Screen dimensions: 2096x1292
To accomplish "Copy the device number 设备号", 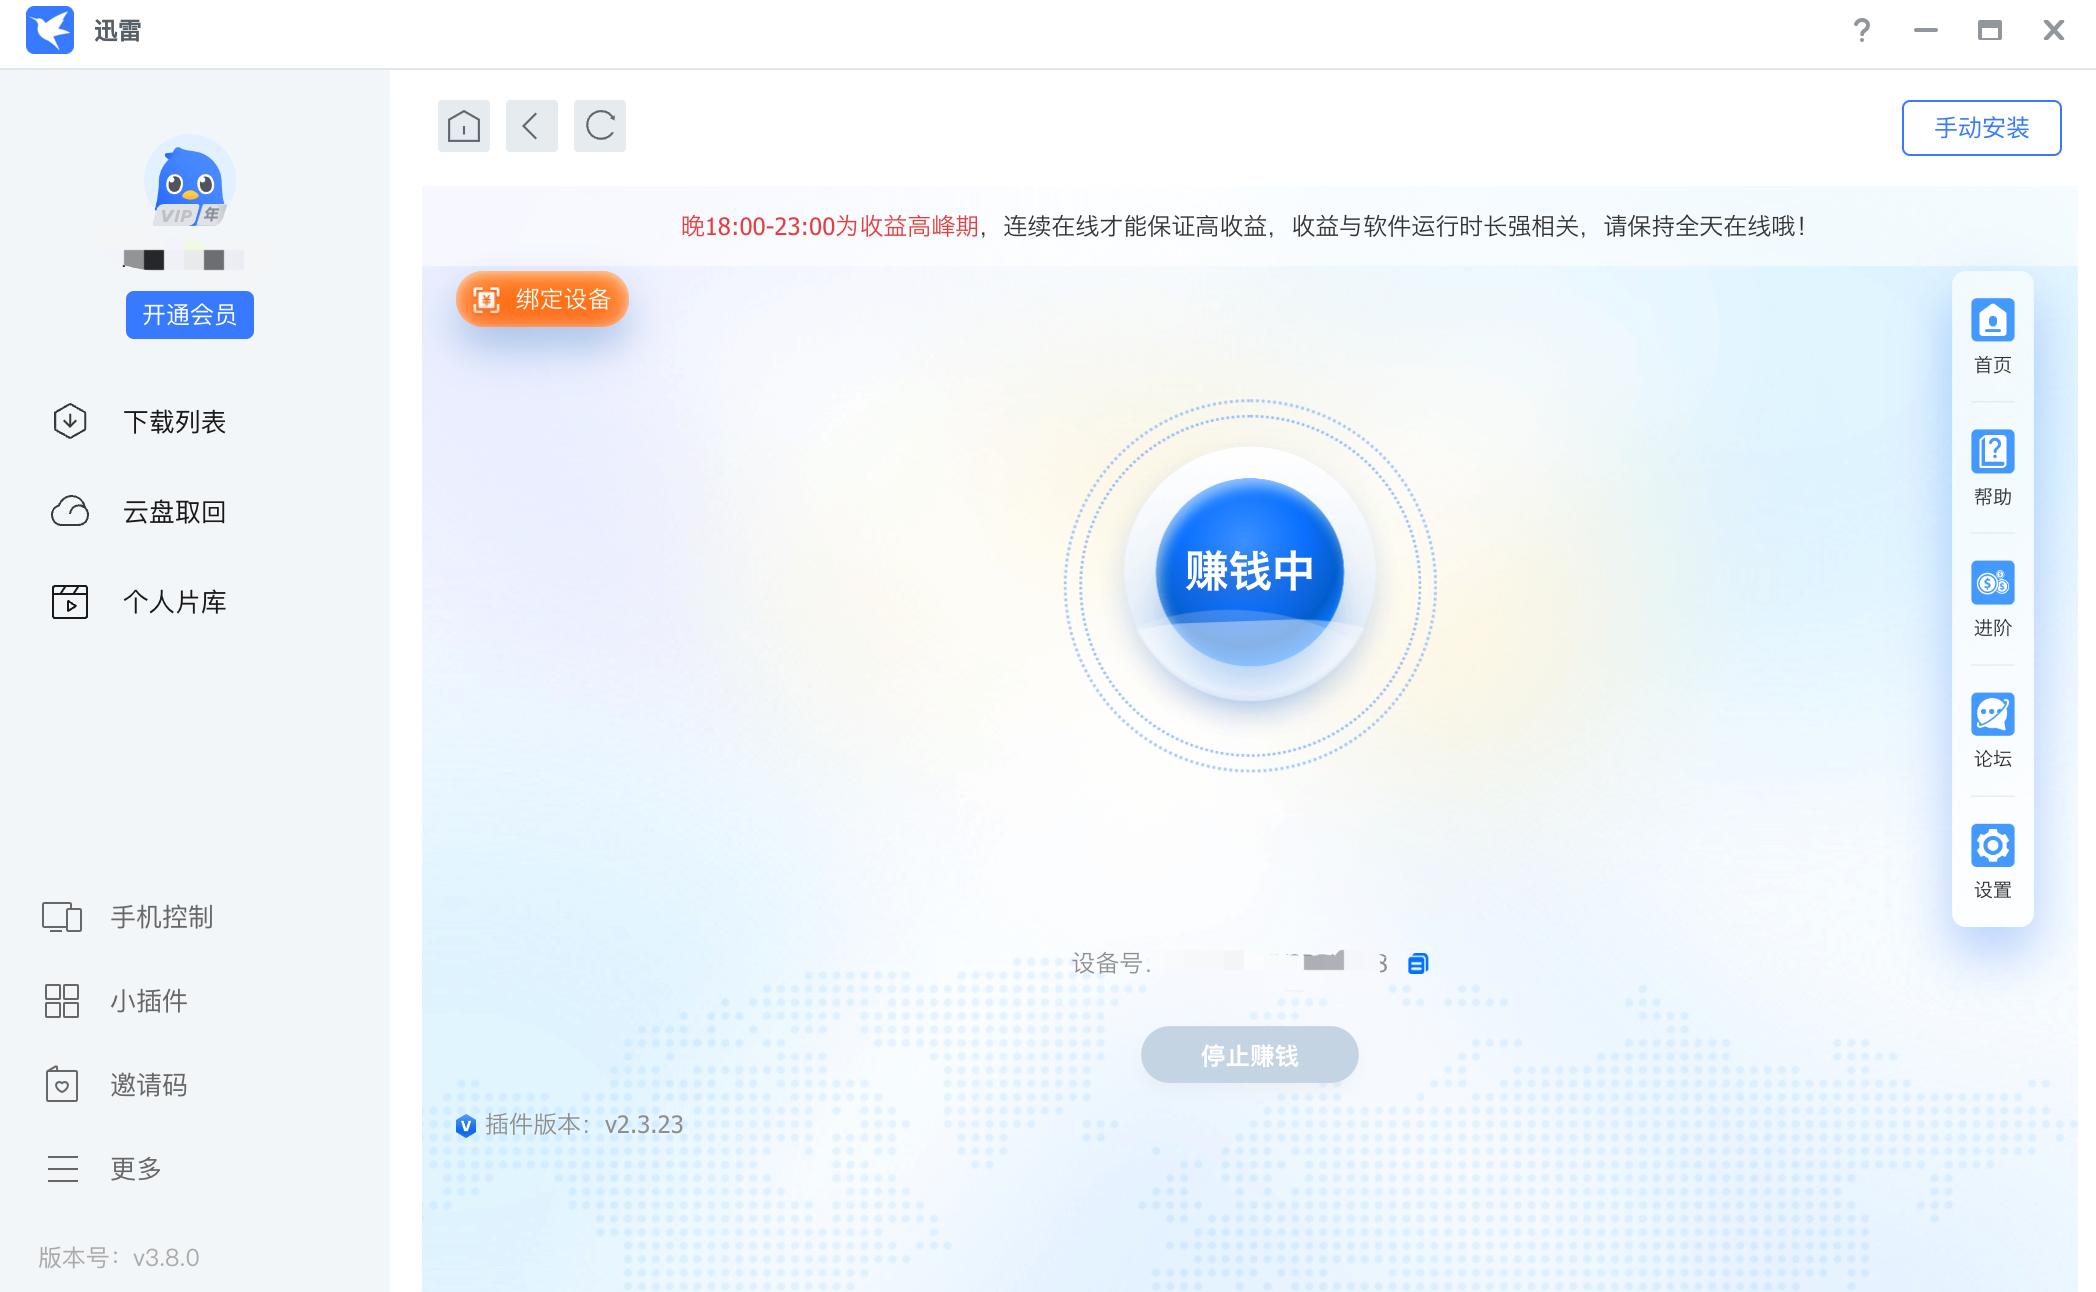I will tap(1418, 962).
